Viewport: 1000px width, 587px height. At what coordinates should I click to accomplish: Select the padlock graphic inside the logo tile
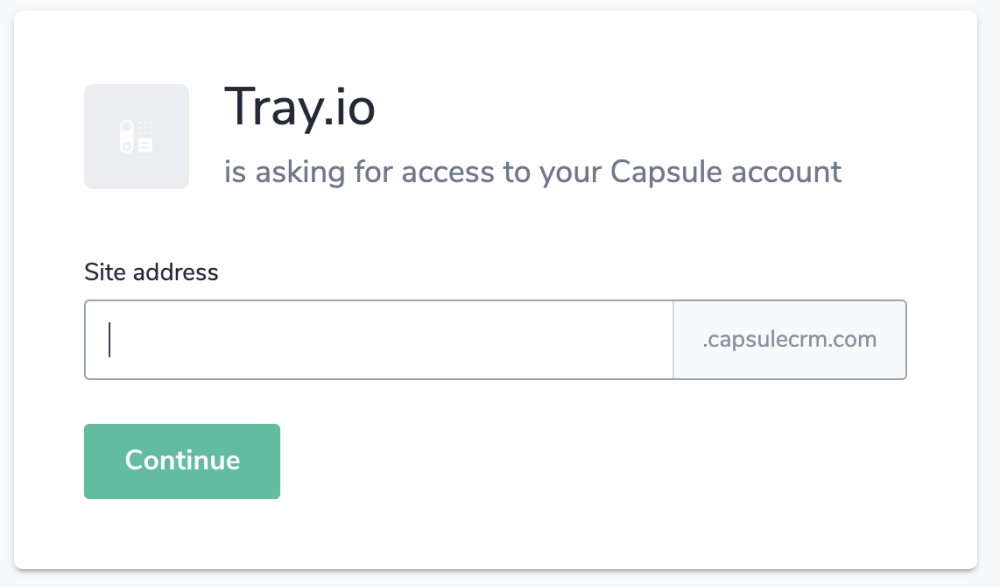coord(127,135)
